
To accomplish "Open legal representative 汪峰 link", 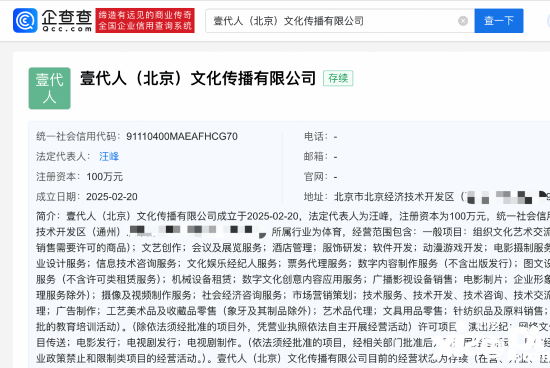I will pos(109,156).
